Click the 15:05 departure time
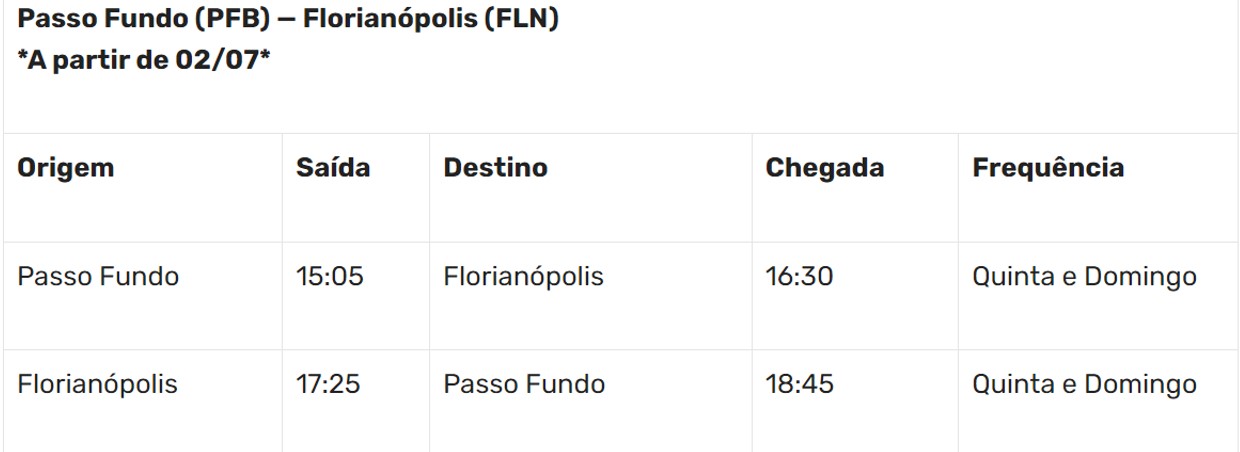The image size is (1240, 452). 330,277
